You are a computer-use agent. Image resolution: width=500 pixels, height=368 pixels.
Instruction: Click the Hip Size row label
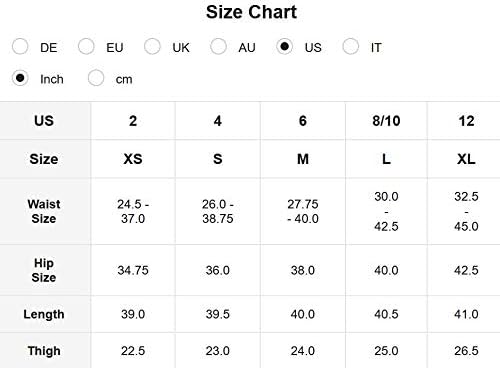click(x=44, y=270)
